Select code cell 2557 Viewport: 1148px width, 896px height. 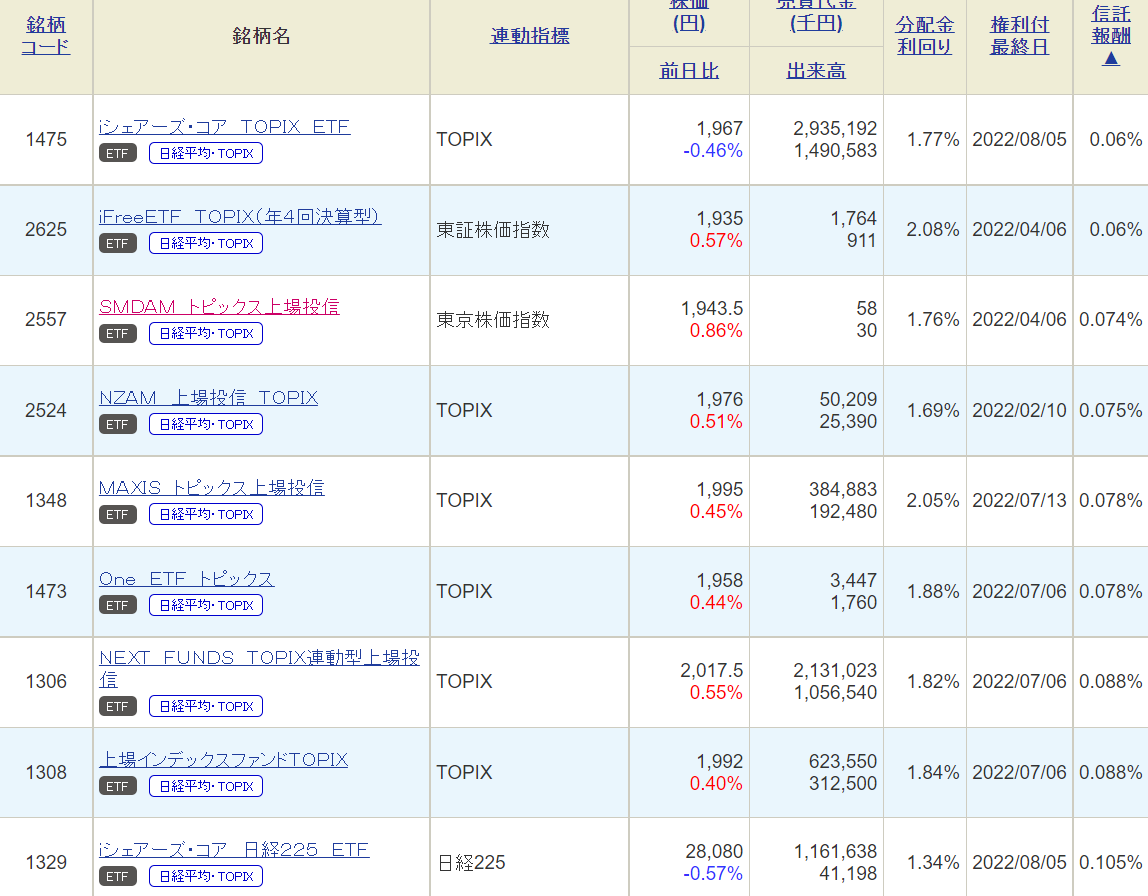pyautogui.click(x=46, y=319)
